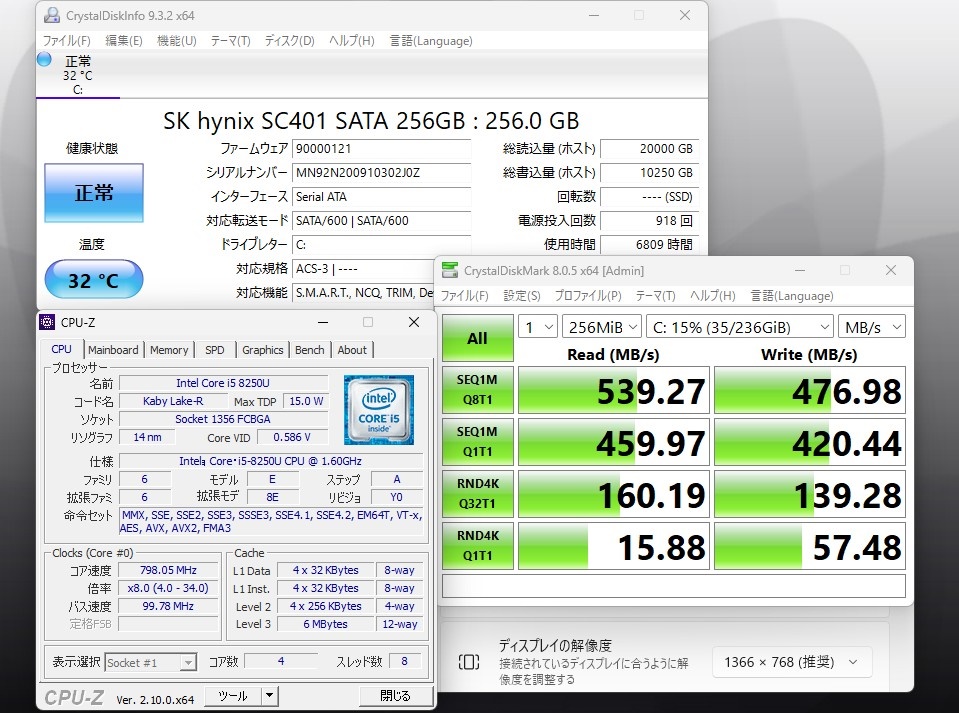Switch to the CPU tab in CPU-Z
Viewport: 959px width, 713px height.
point(62,349)
